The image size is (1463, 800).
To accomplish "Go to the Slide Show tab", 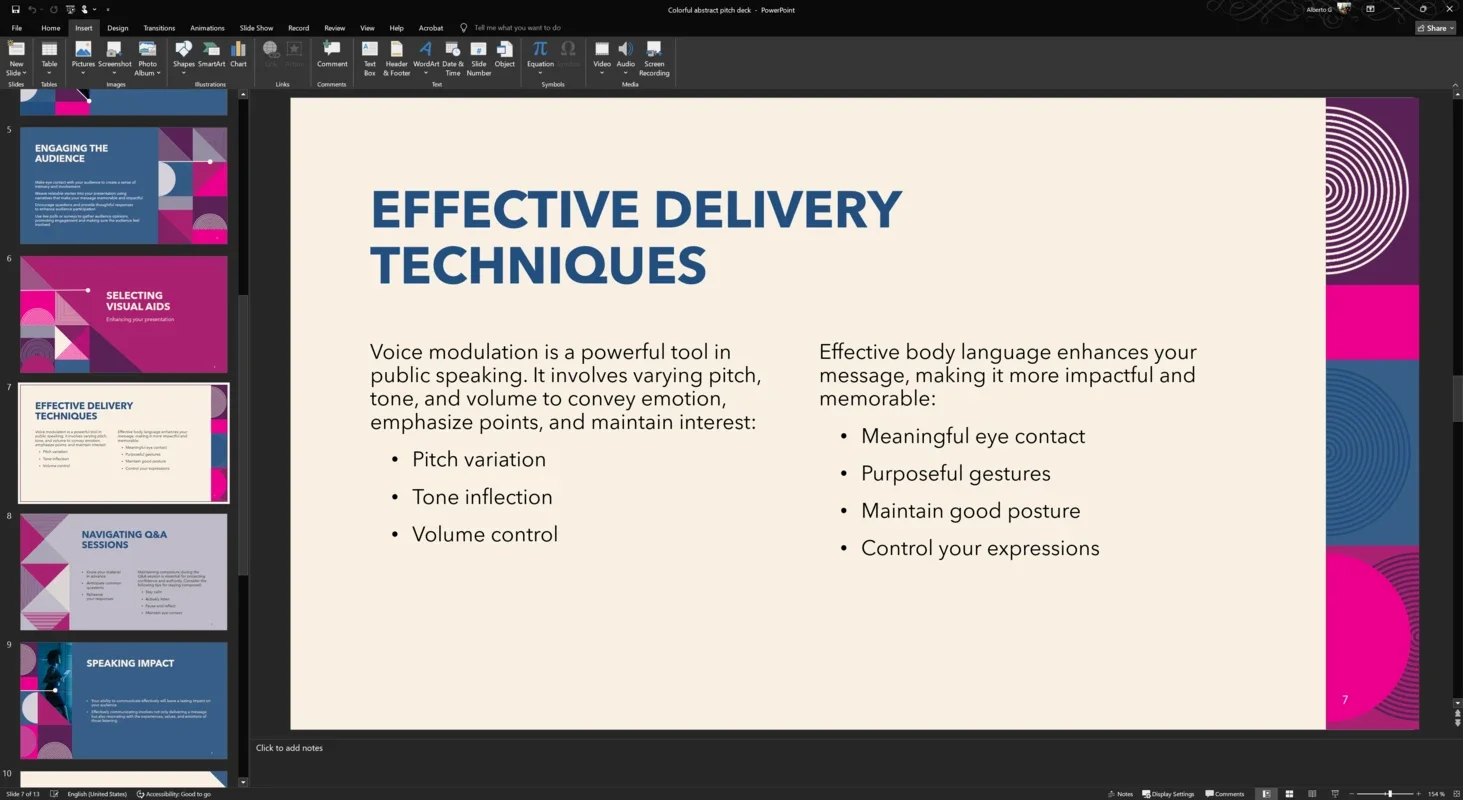I will point(256,28).
